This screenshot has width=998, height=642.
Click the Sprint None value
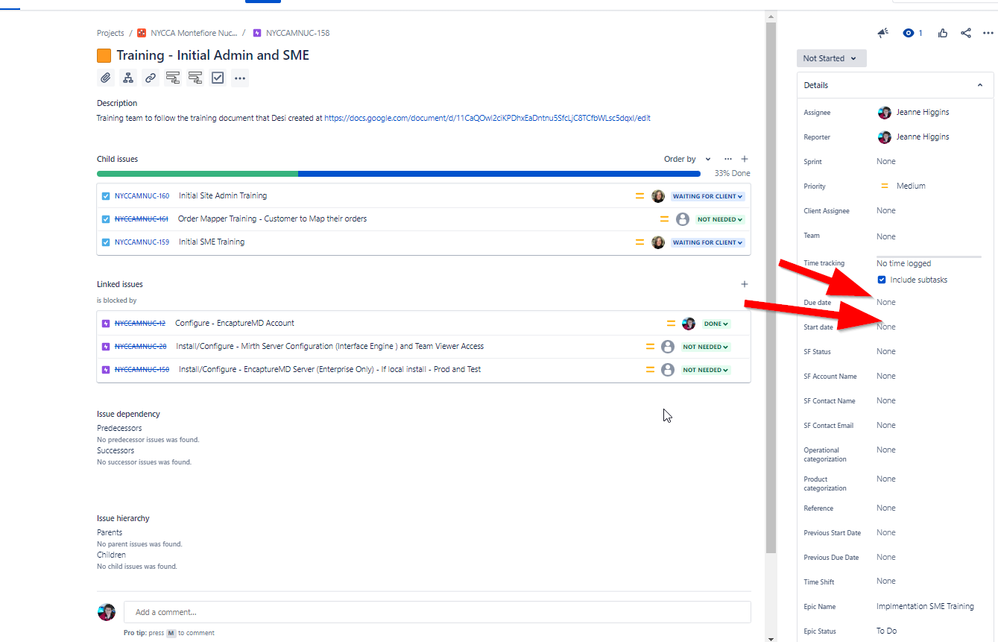click(886, 162)
